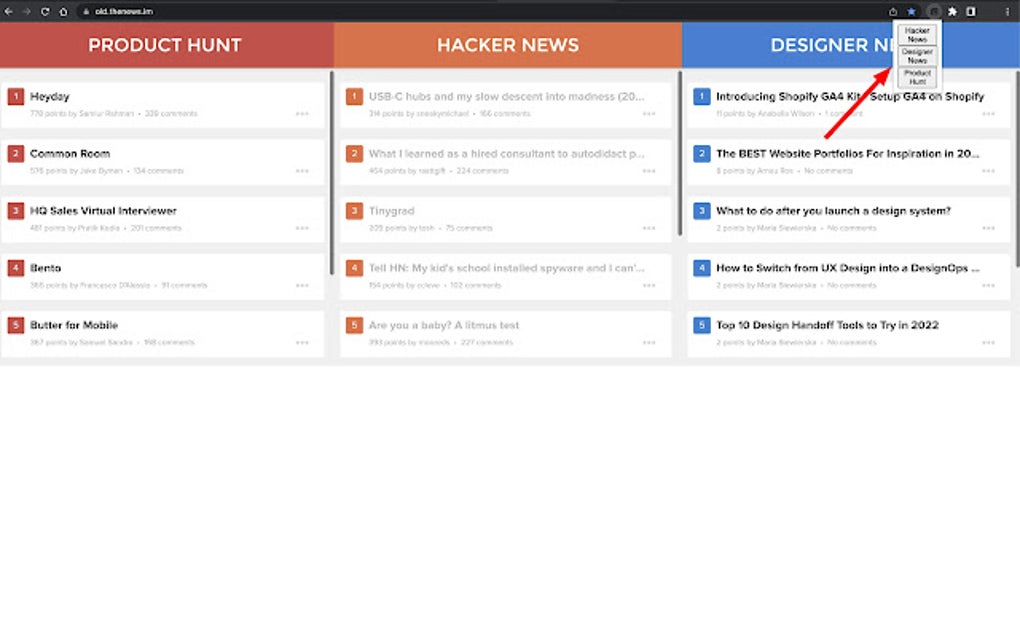Open Are you a baby litmus test story
1020x638 pixels.
point(444,325)
